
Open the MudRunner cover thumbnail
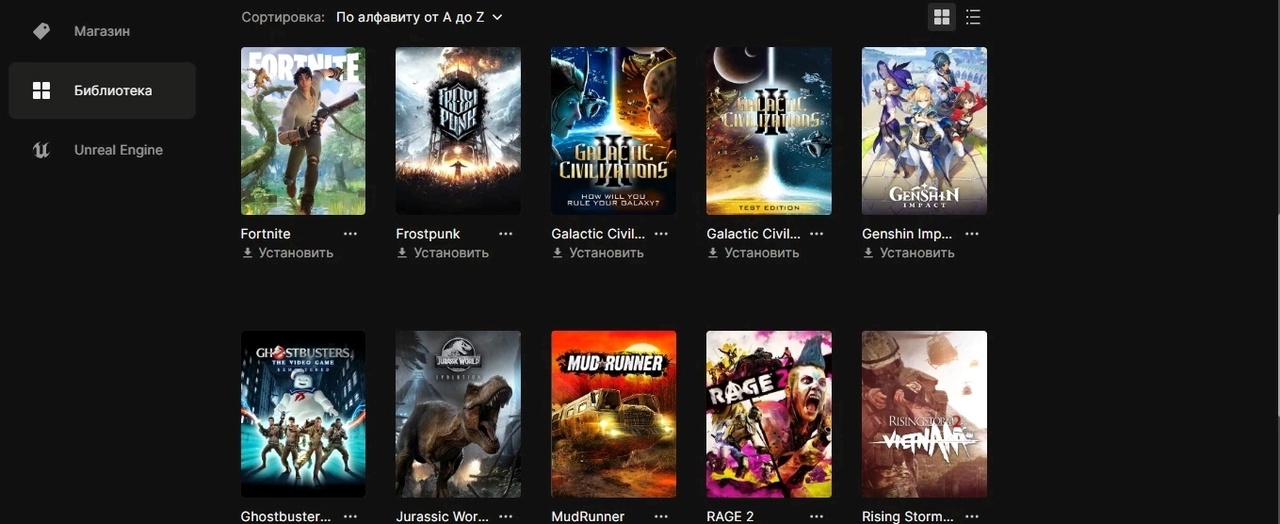(613, 414)
